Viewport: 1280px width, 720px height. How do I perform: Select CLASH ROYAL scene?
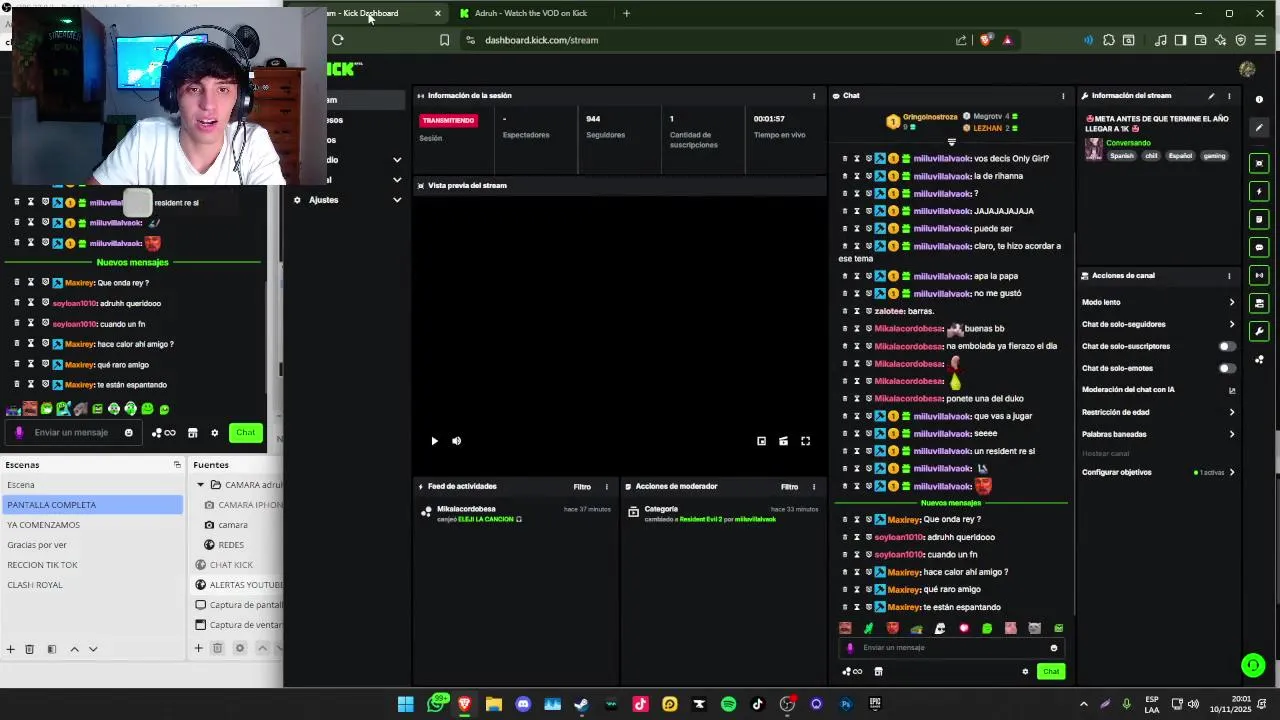coord(92,585)
